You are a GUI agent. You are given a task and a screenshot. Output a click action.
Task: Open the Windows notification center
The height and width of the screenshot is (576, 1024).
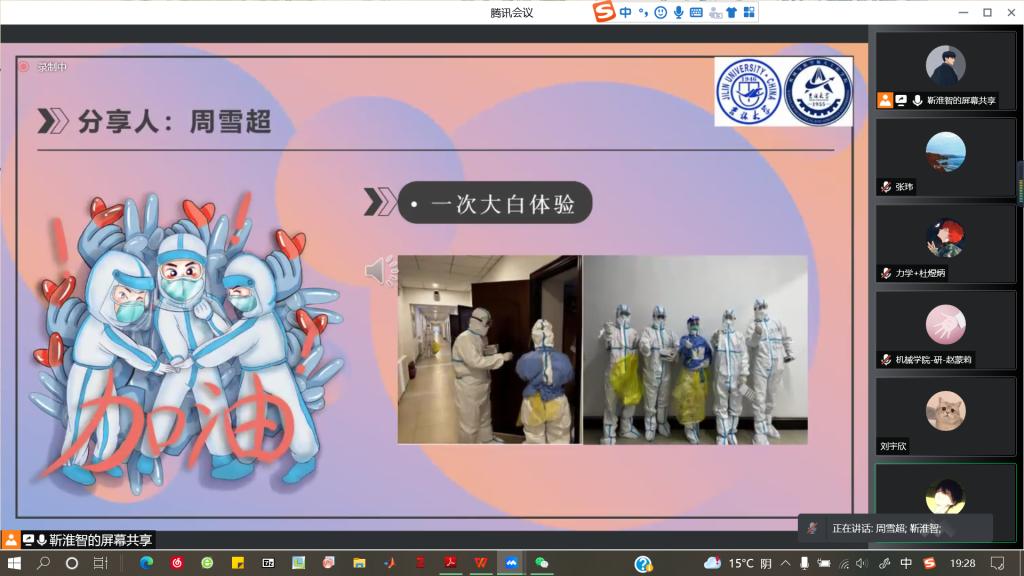pyautogui.click(x=997, y=563)
